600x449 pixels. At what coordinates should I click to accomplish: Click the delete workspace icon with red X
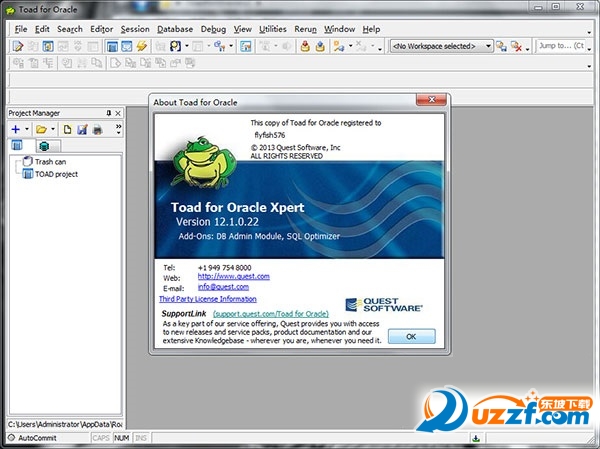517,46
